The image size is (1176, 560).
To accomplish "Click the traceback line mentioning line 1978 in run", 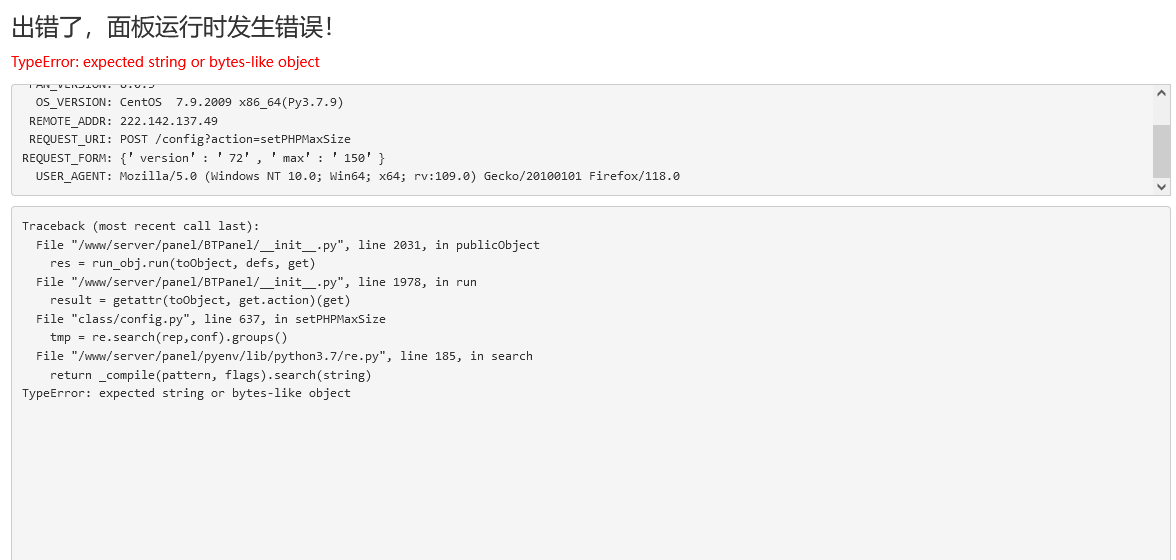I will click(256, 282).
